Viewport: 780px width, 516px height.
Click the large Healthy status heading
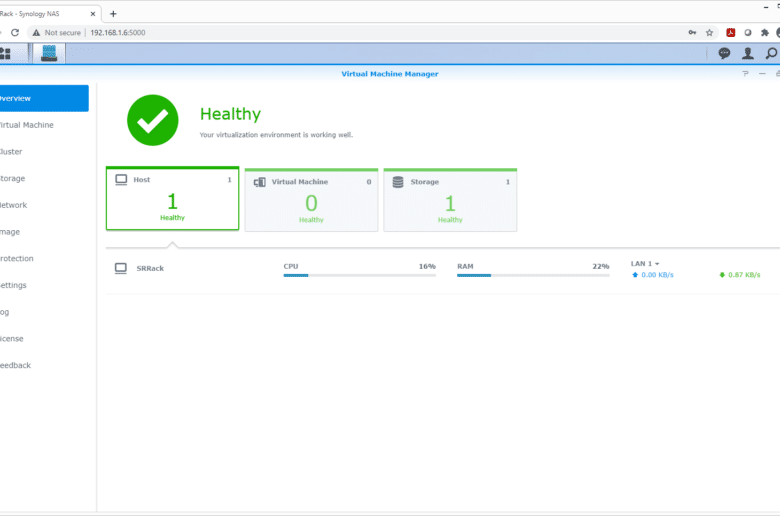[230, 114]
